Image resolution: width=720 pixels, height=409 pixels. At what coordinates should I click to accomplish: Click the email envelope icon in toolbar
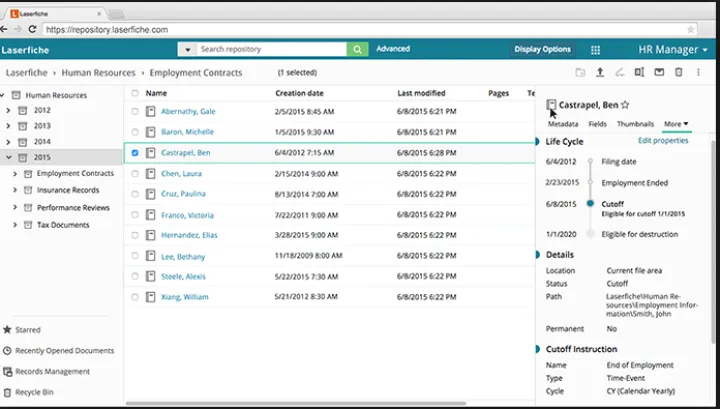click(659, 72)
